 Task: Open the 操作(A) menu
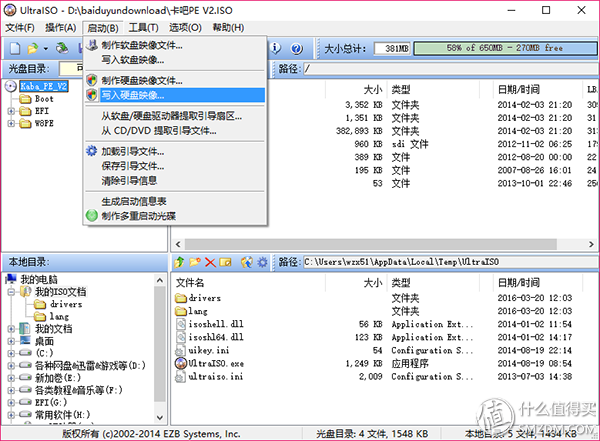[60, 28]
